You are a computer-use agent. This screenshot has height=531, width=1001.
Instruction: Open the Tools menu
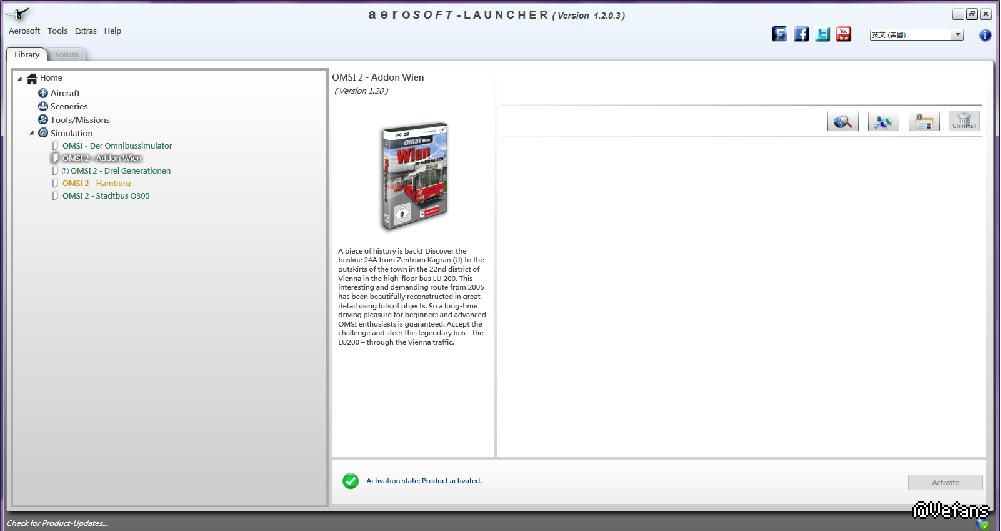(x=57, y=31)
